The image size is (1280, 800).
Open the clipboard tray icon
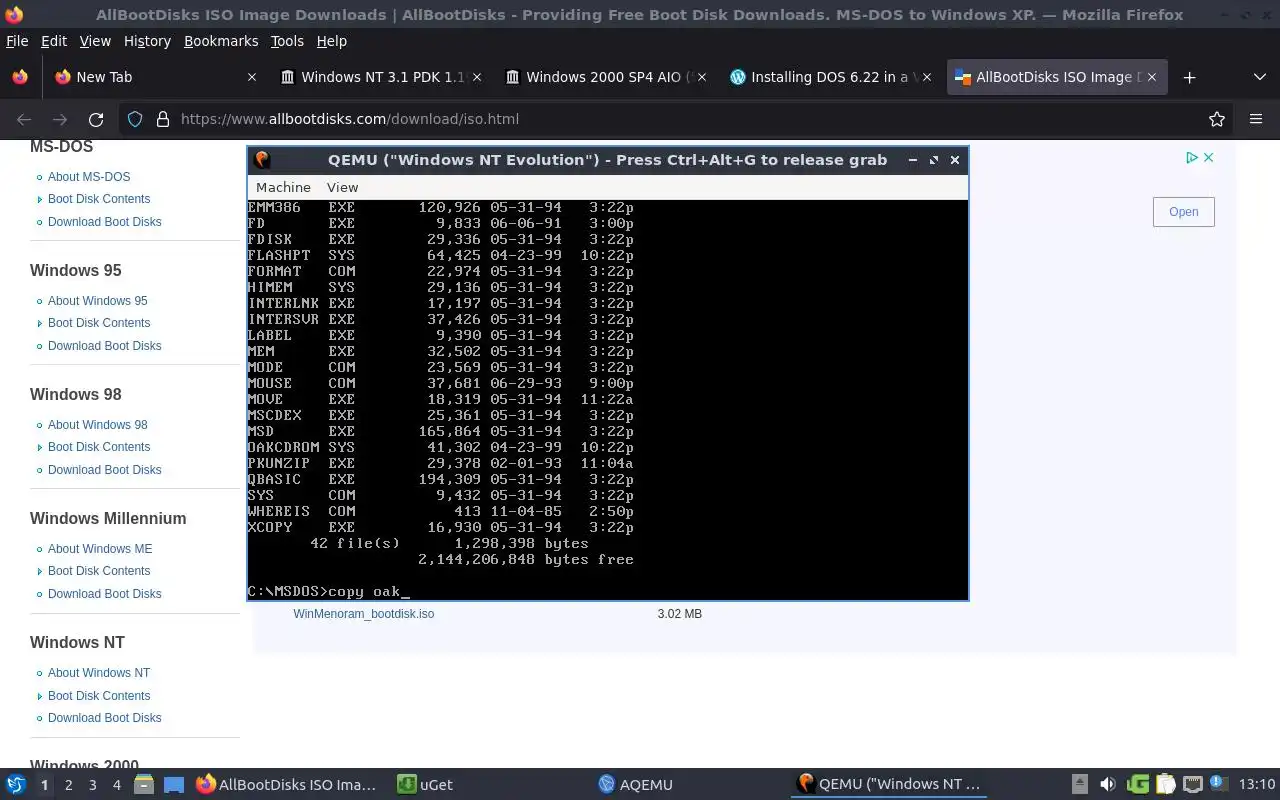pyautogui.click(x=1166, y=785)
